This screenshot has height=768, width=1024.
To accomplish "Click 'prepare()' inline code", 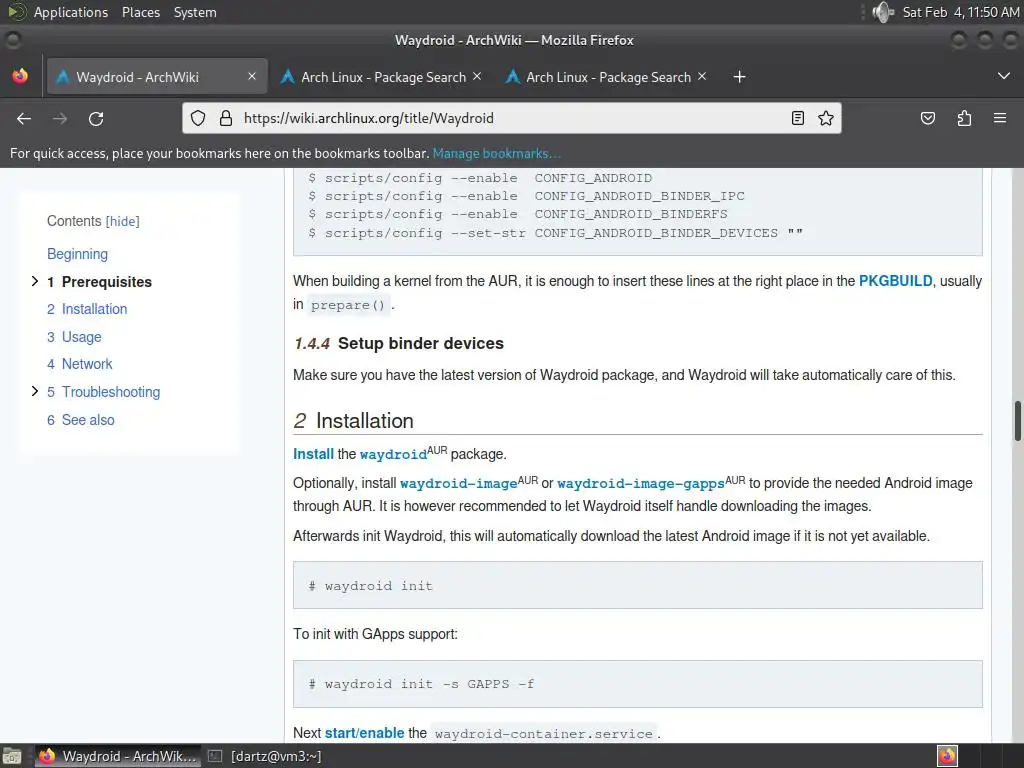I will click(x=348, y=305).
